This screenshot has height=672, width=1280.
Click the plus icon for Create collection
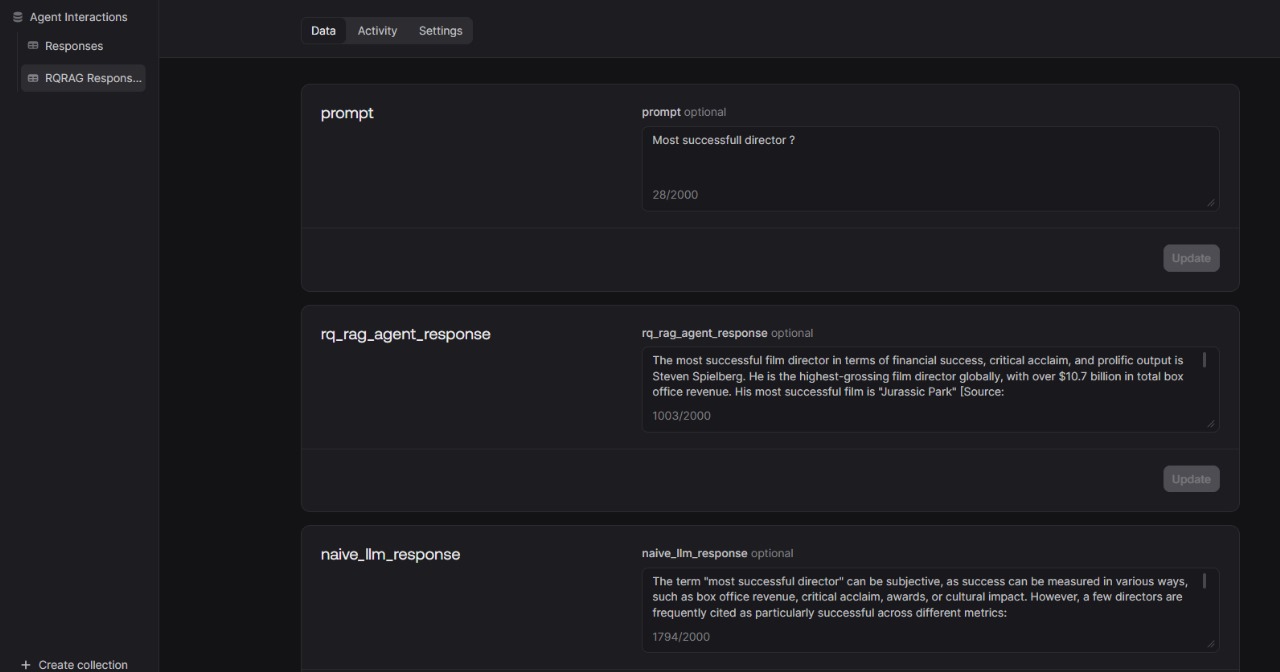pyautogui.click(x=26, y=665)
